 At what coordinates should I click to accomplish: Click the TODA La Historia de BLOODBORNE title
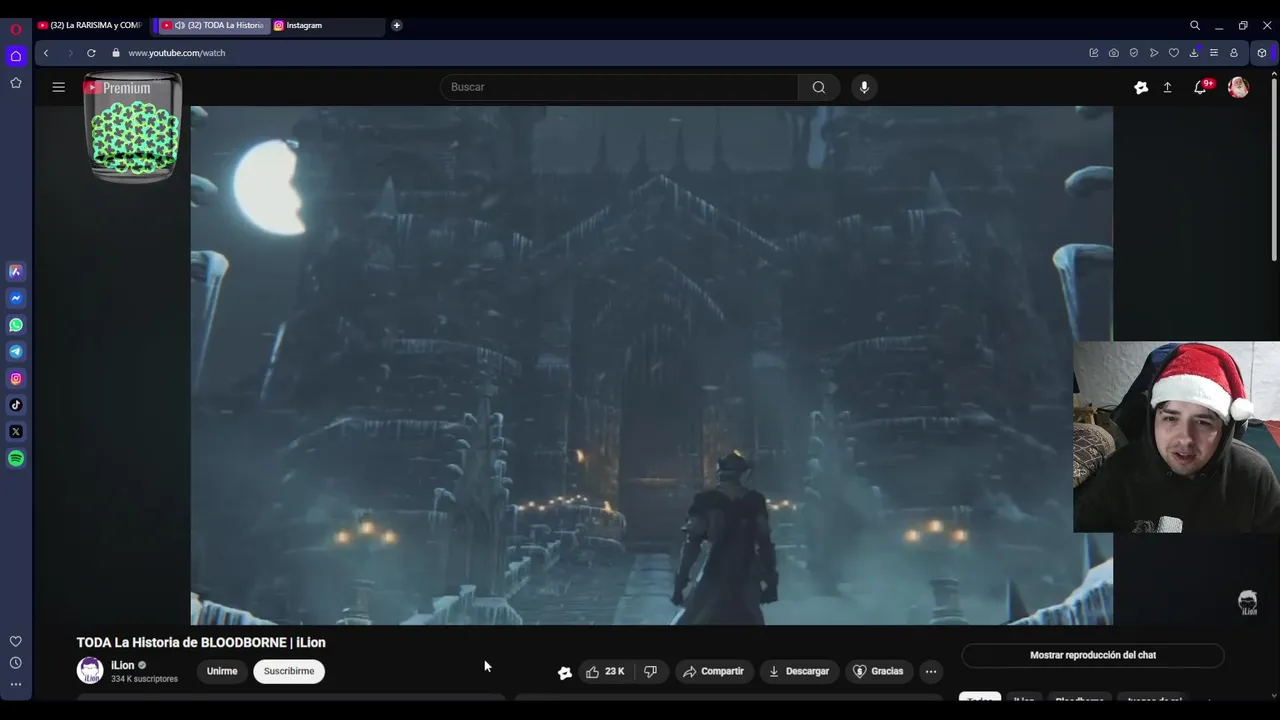[201, 642]
